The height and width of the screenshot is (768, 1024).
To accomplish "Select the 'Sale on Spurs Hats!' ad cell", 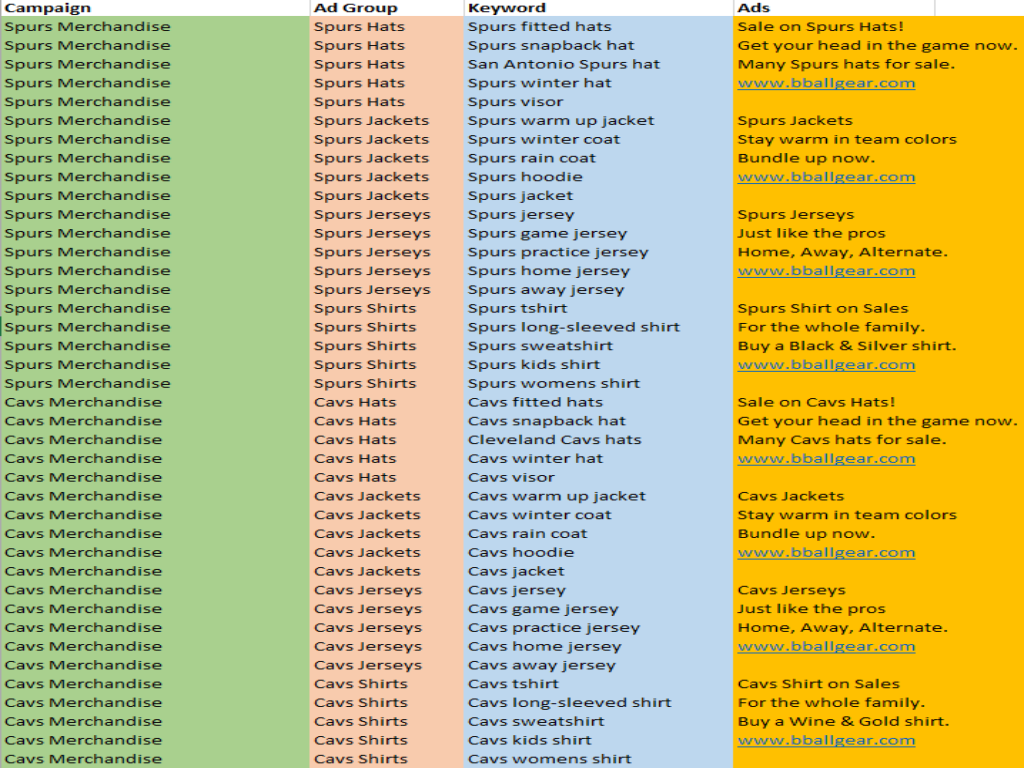I will (x=820, y=27).
